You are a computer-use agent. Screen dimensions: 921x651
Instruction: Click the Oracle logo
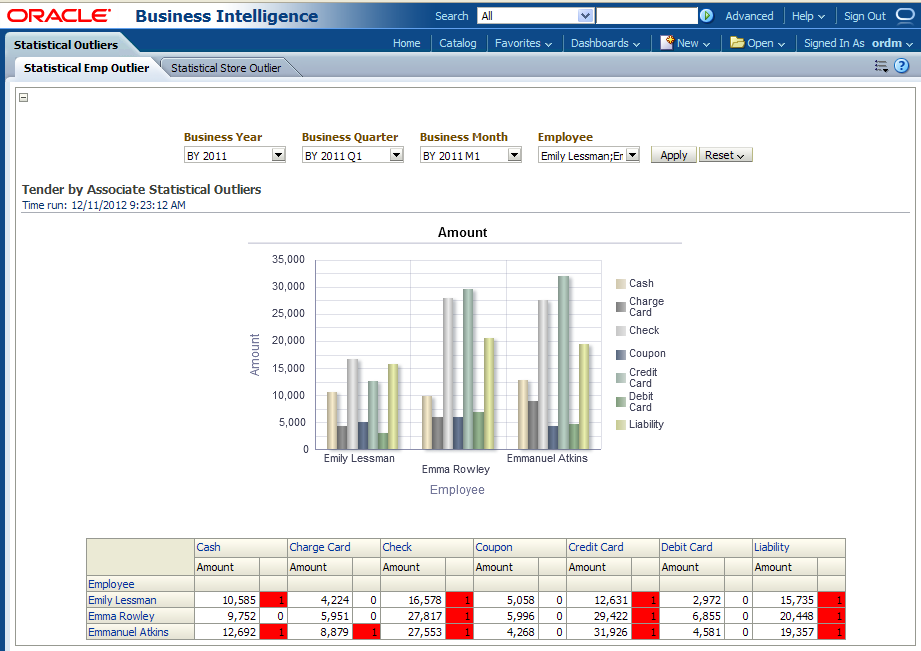[x=59, y=16]
